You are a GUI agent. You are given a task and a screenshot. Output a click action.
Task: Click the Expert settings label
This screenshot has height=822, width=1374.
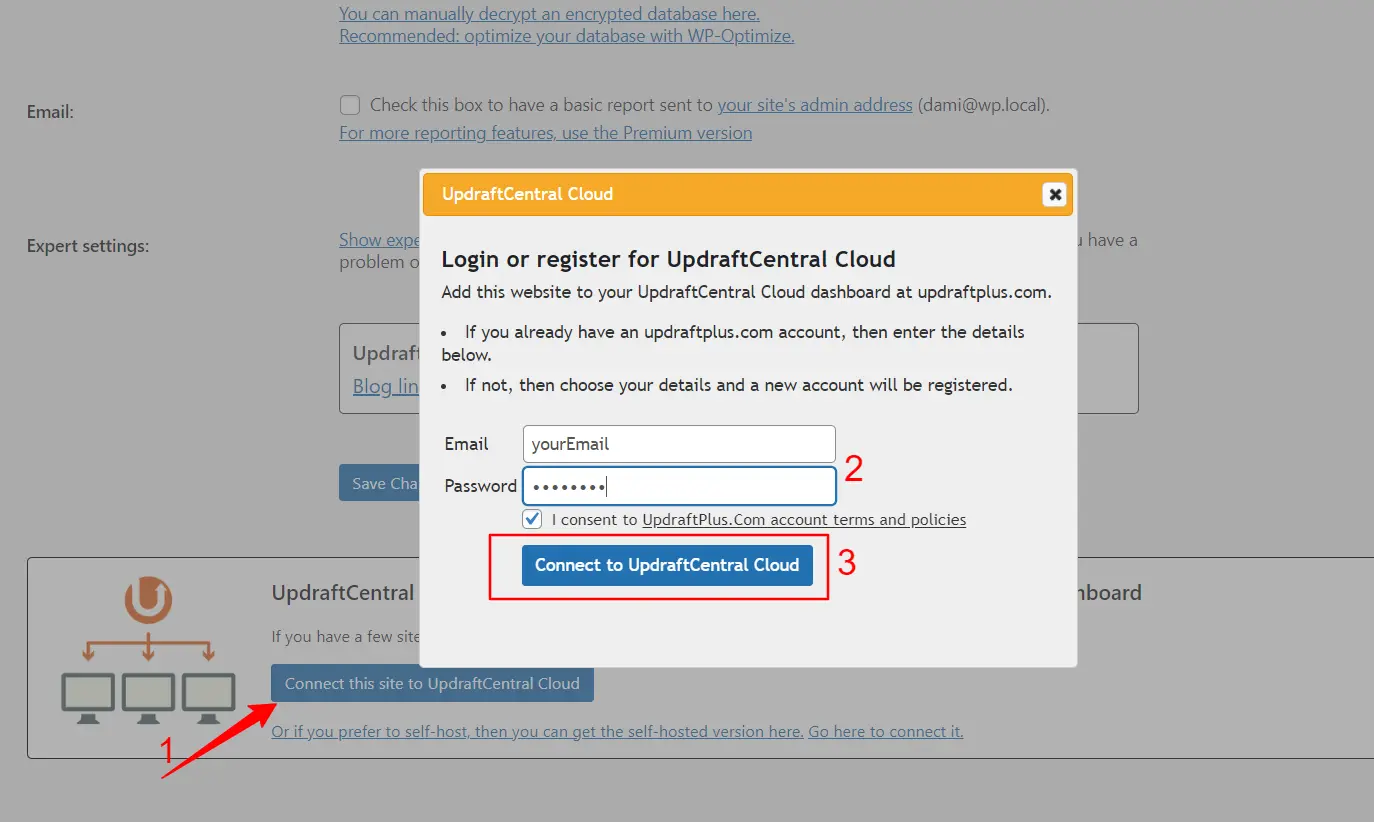coord(88,246)
